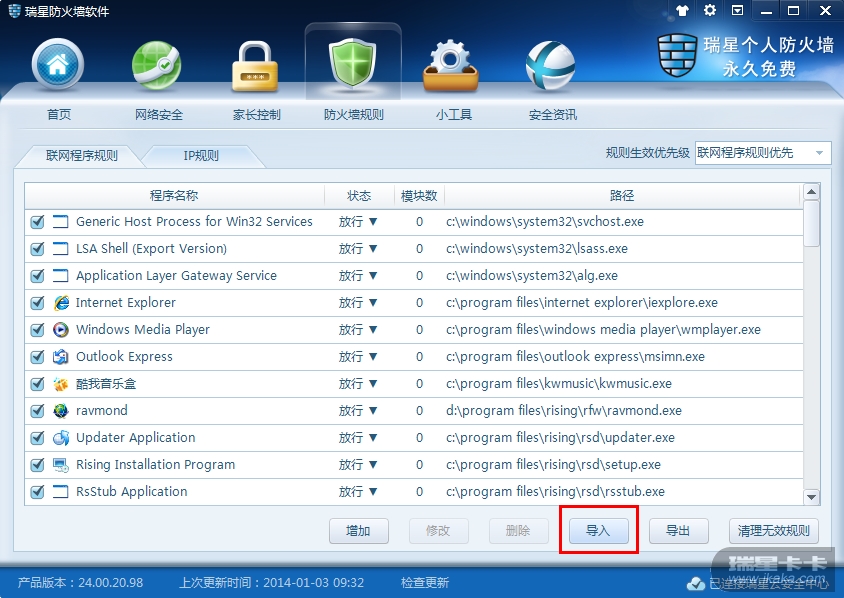The width and height of the screenshot is (844, 598).
Task: Toggle RsStub Application rule checkbox
Action: coord(37,491)
